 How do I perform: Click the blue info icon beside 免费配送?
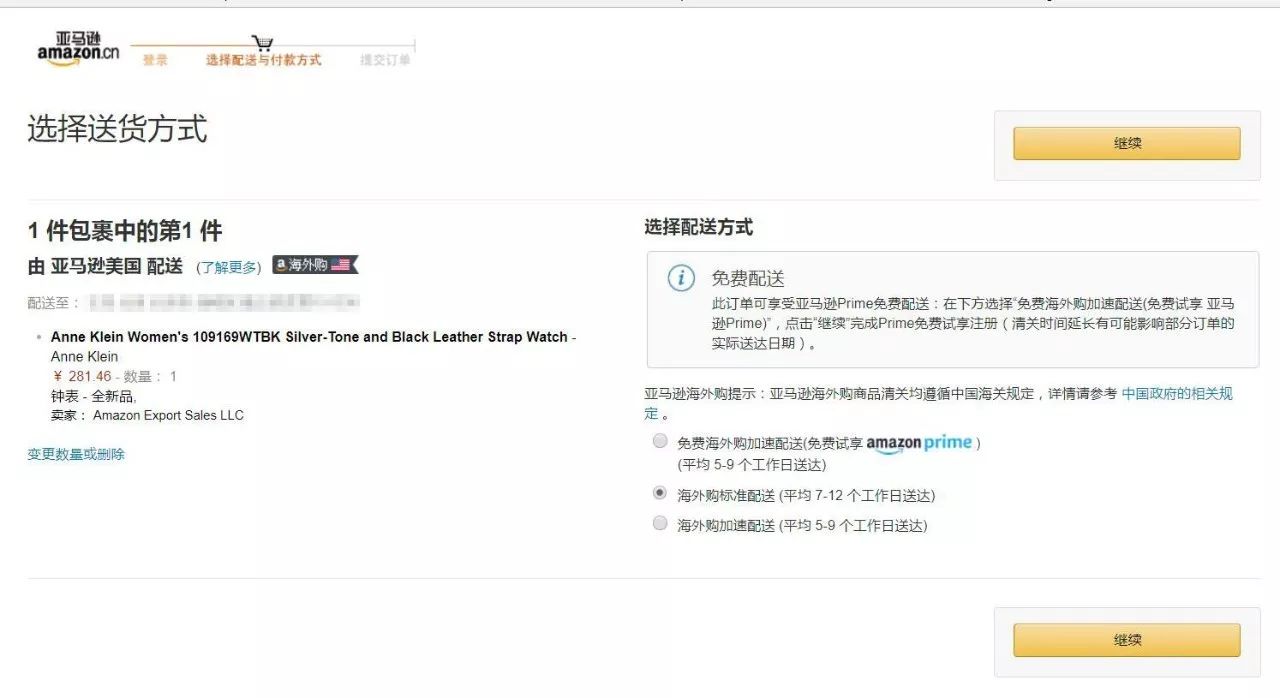coord(681,279)
